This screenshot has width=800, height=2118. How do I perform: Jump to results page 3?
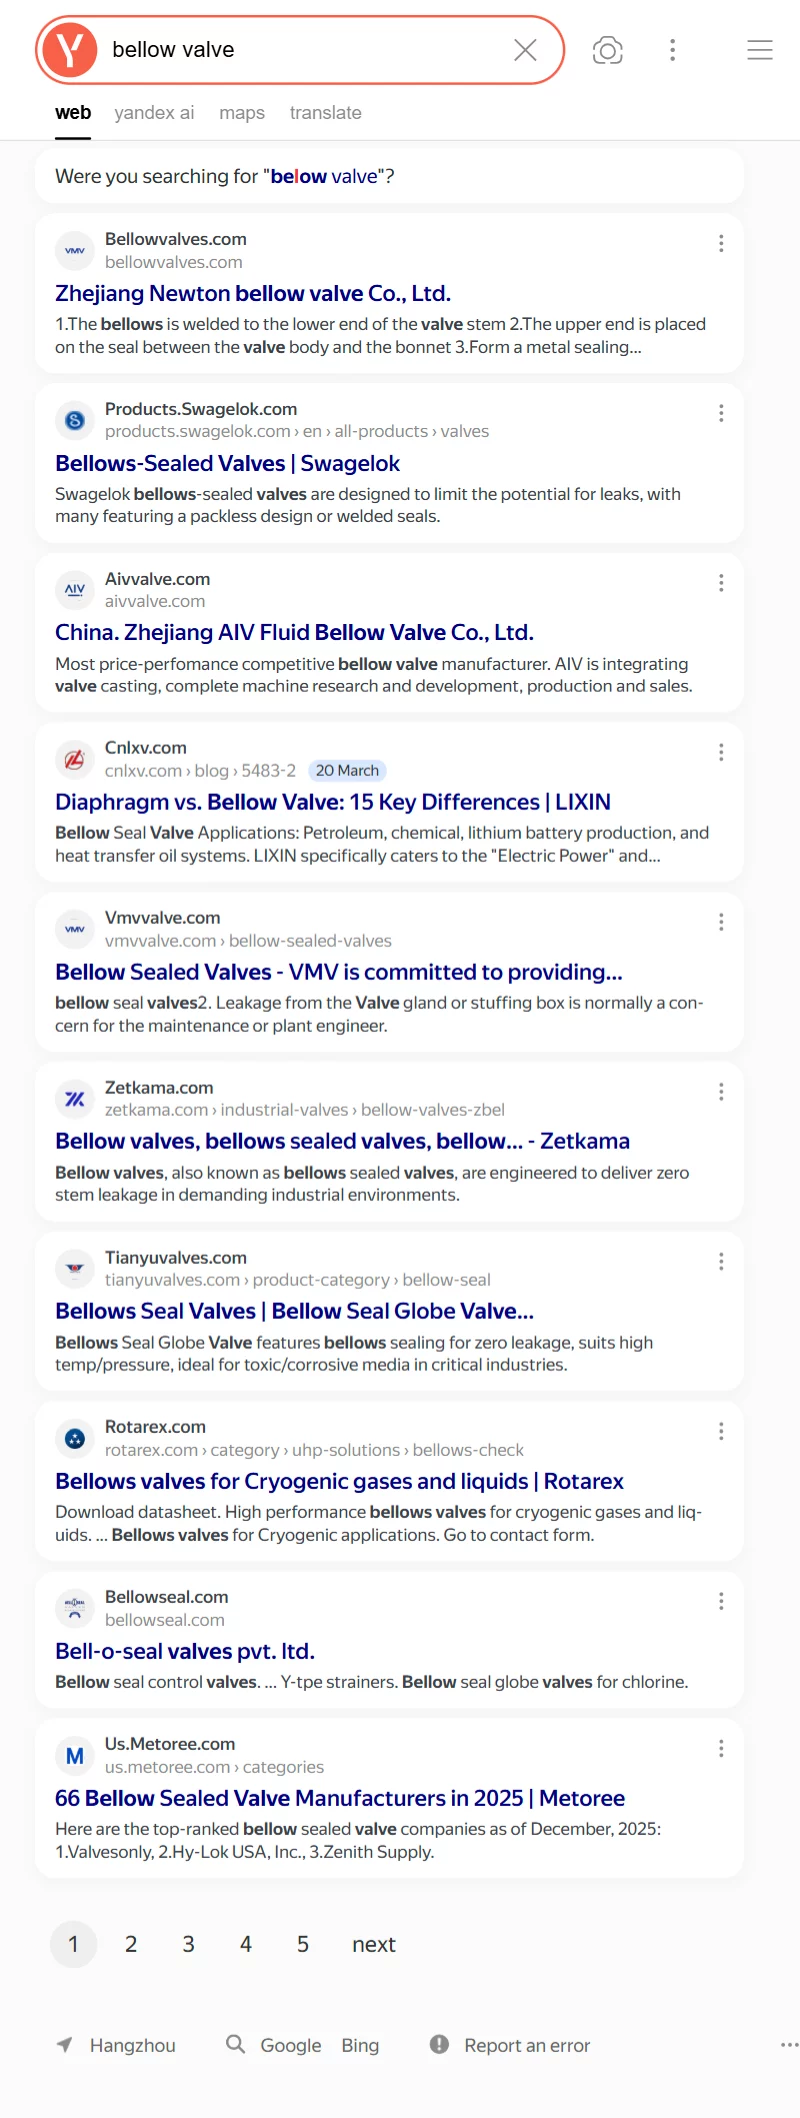pyautogui.click(x=188, y=1944)
